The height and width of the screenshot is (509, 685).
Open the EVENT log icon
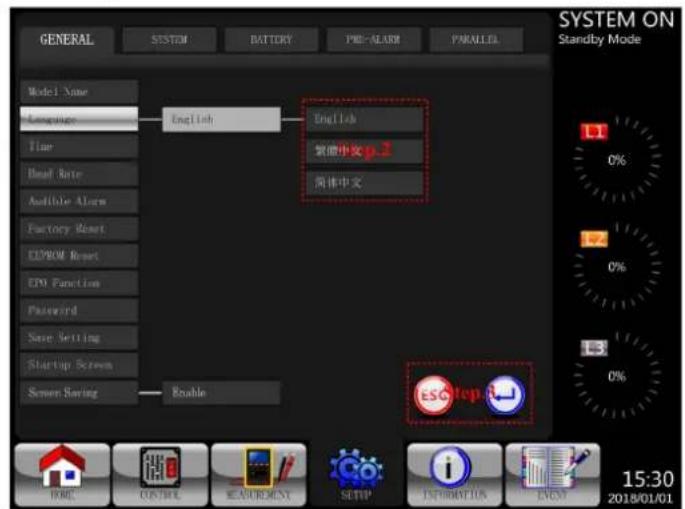pyautogui.click(x=553, y=474)
